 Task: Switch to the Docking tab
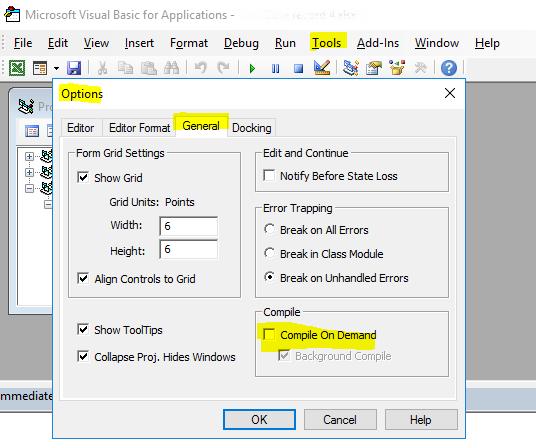coord(252,128)
